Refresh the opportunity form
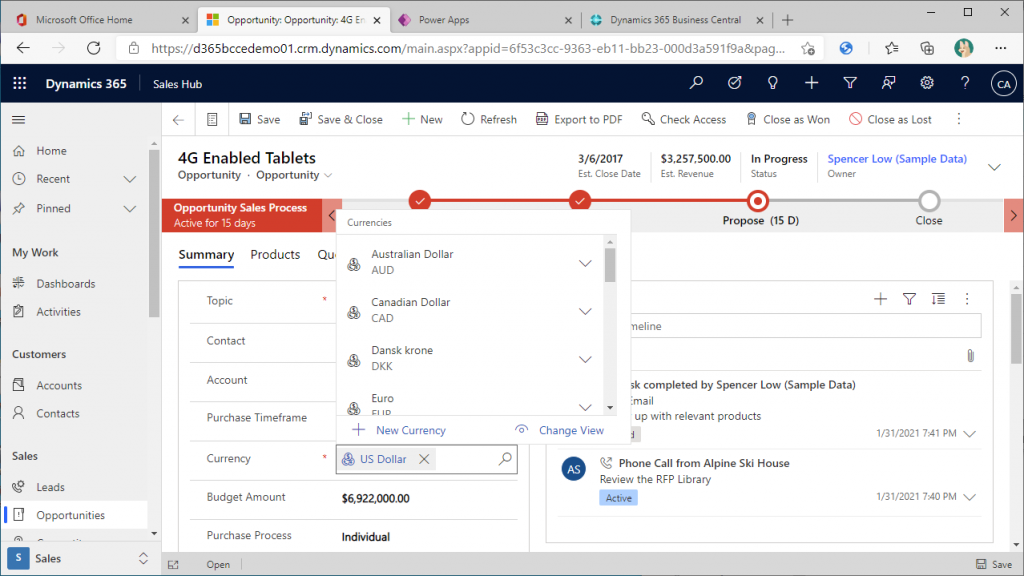Image resolution: width=1024 pixels, height=576 pixels. point(488,120)
